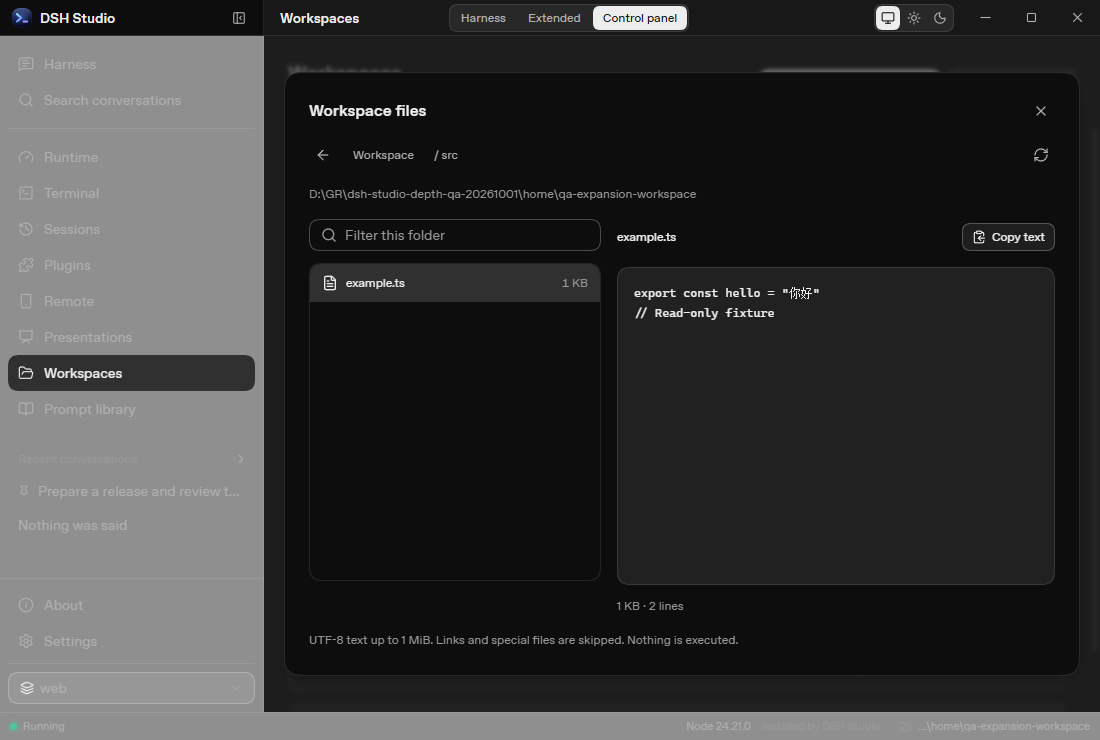Minimize the DSH Studio window

click(x=986, y=18)
